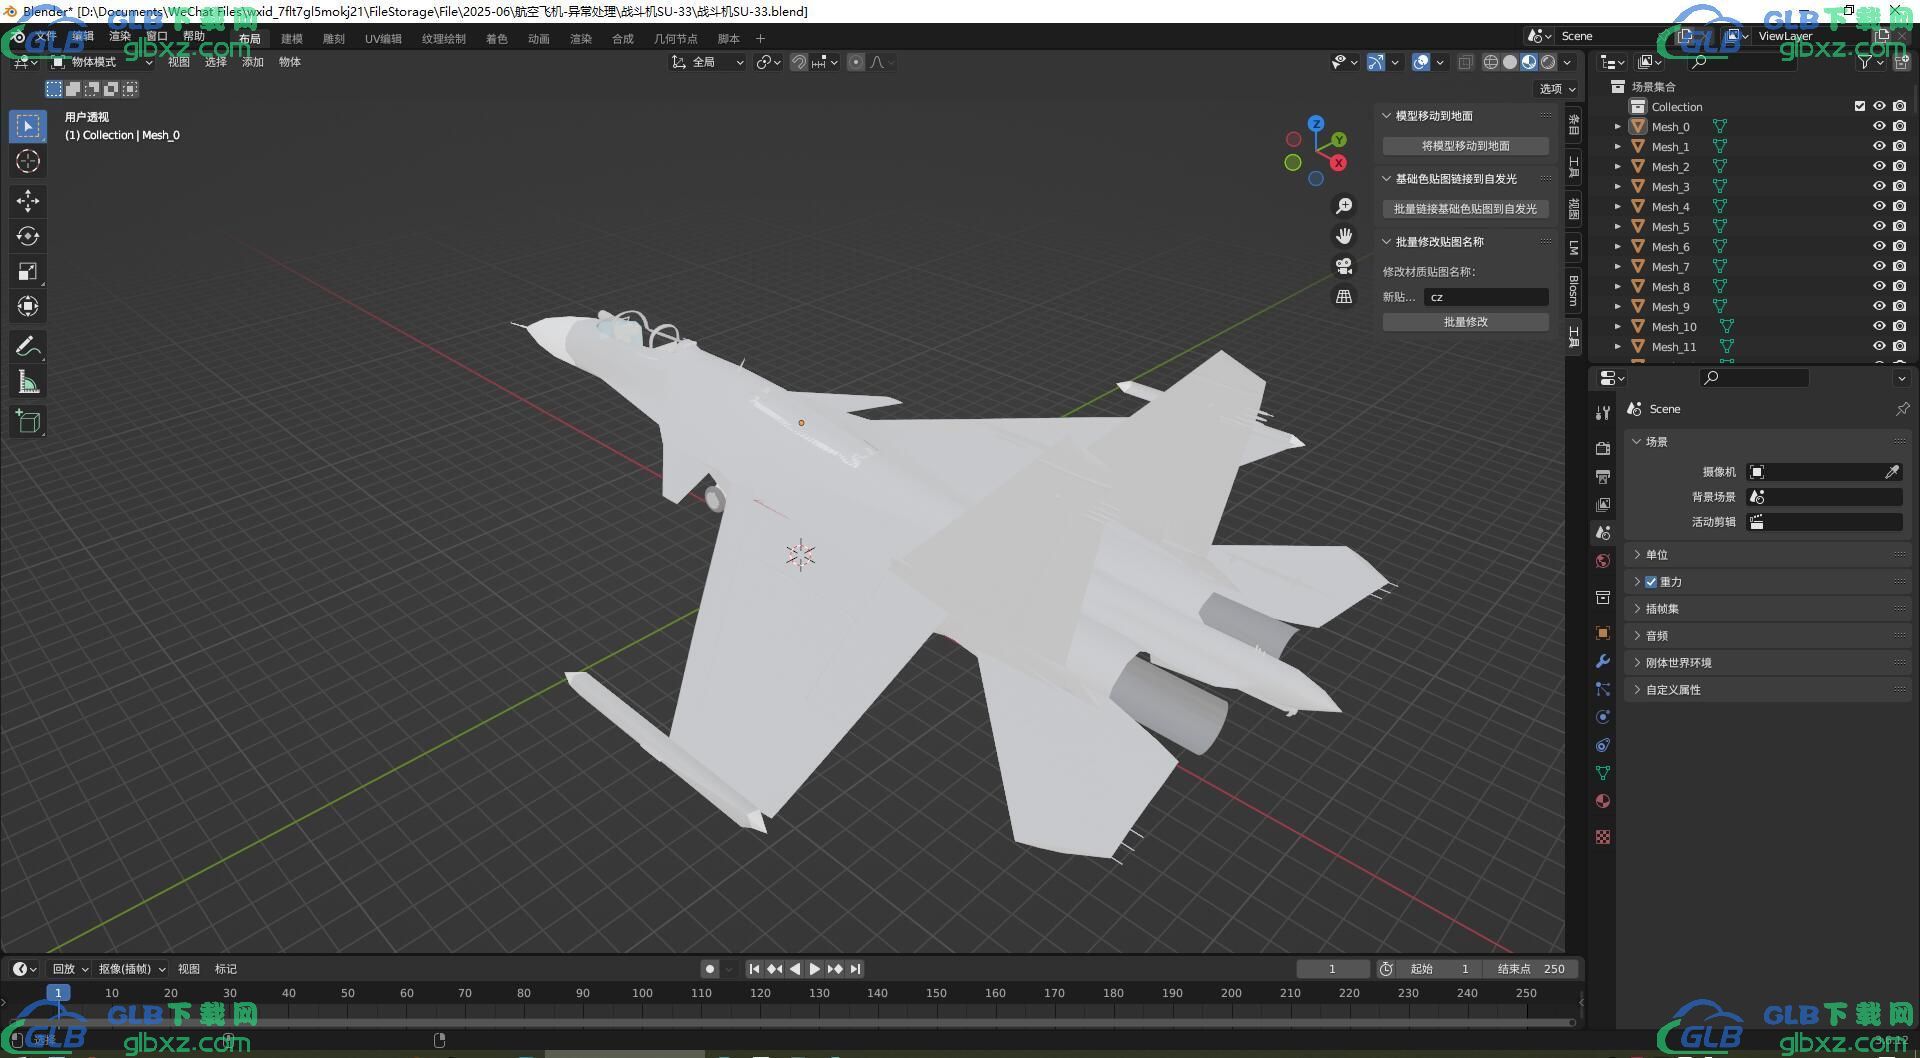Viewport: 1920px width, 1058px height.
Task: Toggle perspective/orthographic grid view icon
Action: [x=1344, y=297]
